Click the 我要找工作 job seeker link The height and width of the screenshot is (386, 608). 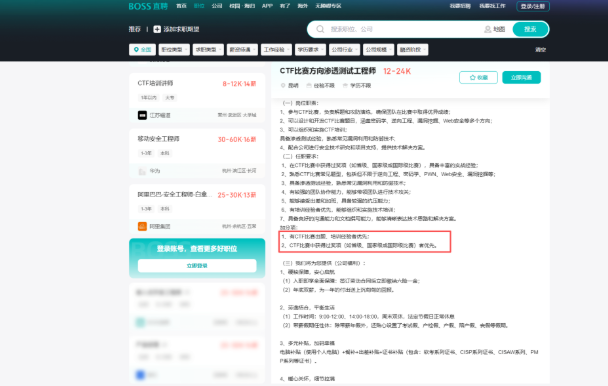tap(492, 6)
